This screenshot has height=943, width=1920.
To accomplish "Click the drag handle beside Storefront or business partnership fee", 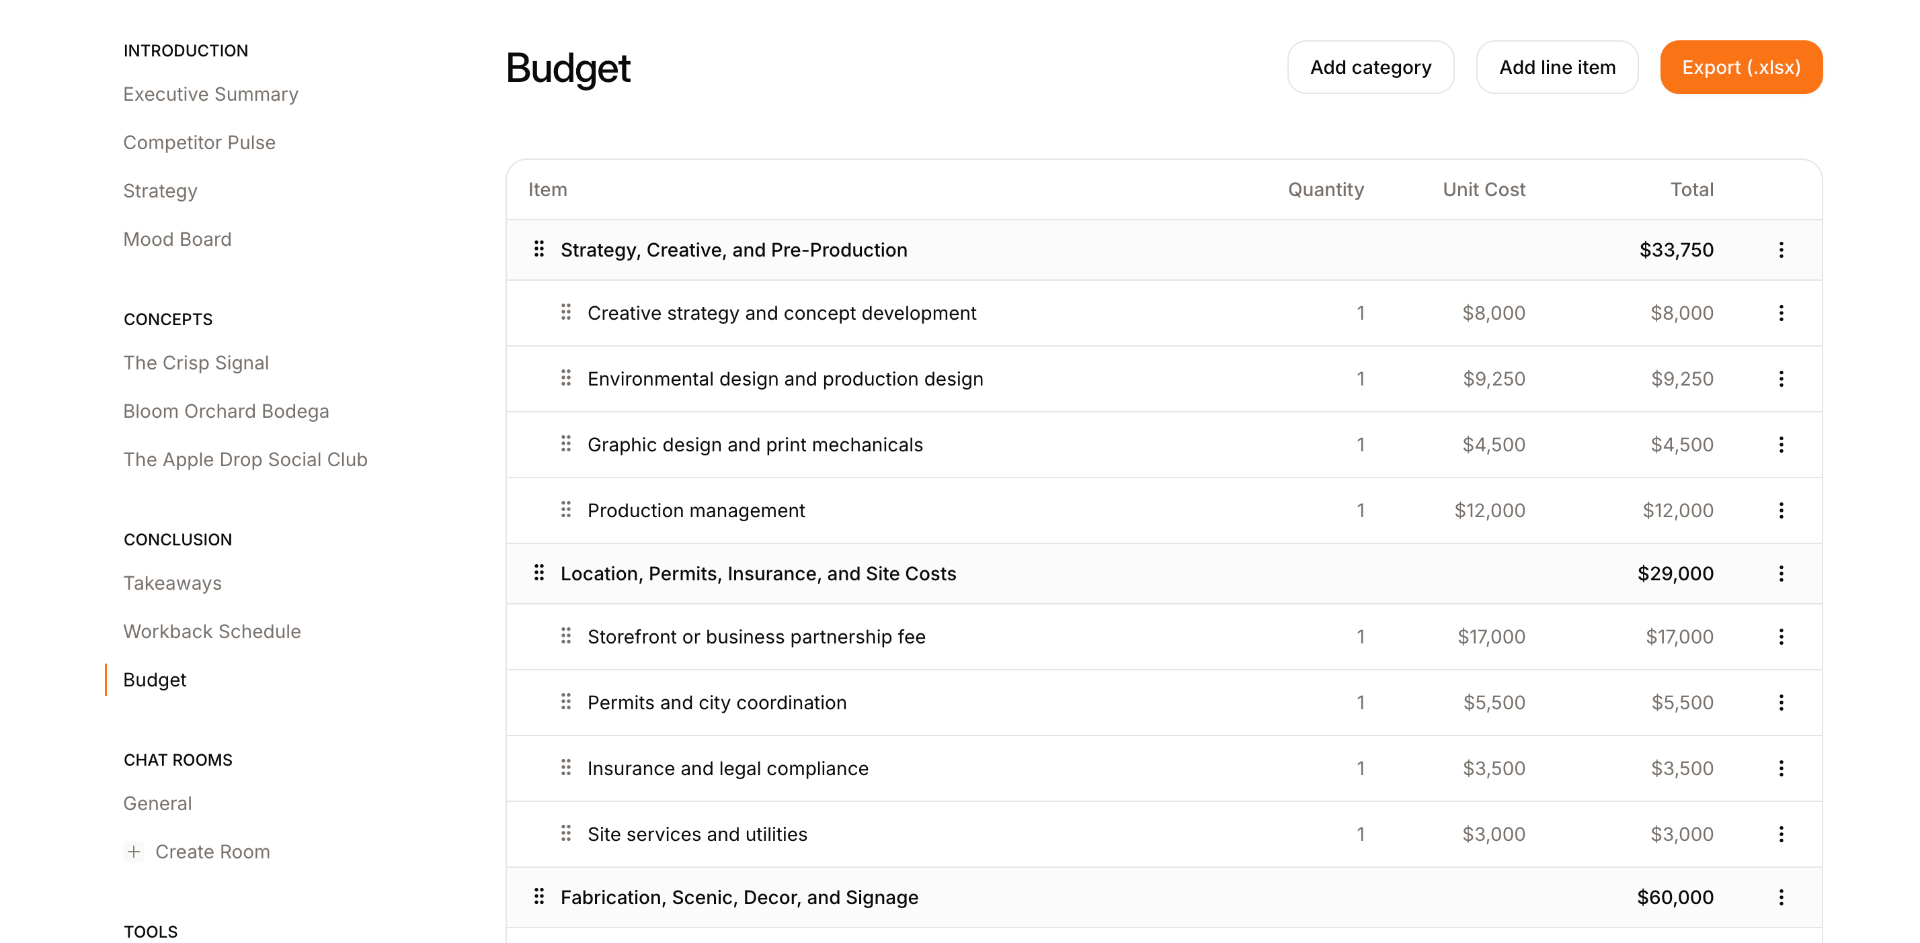I will click(x=566, y=636).
